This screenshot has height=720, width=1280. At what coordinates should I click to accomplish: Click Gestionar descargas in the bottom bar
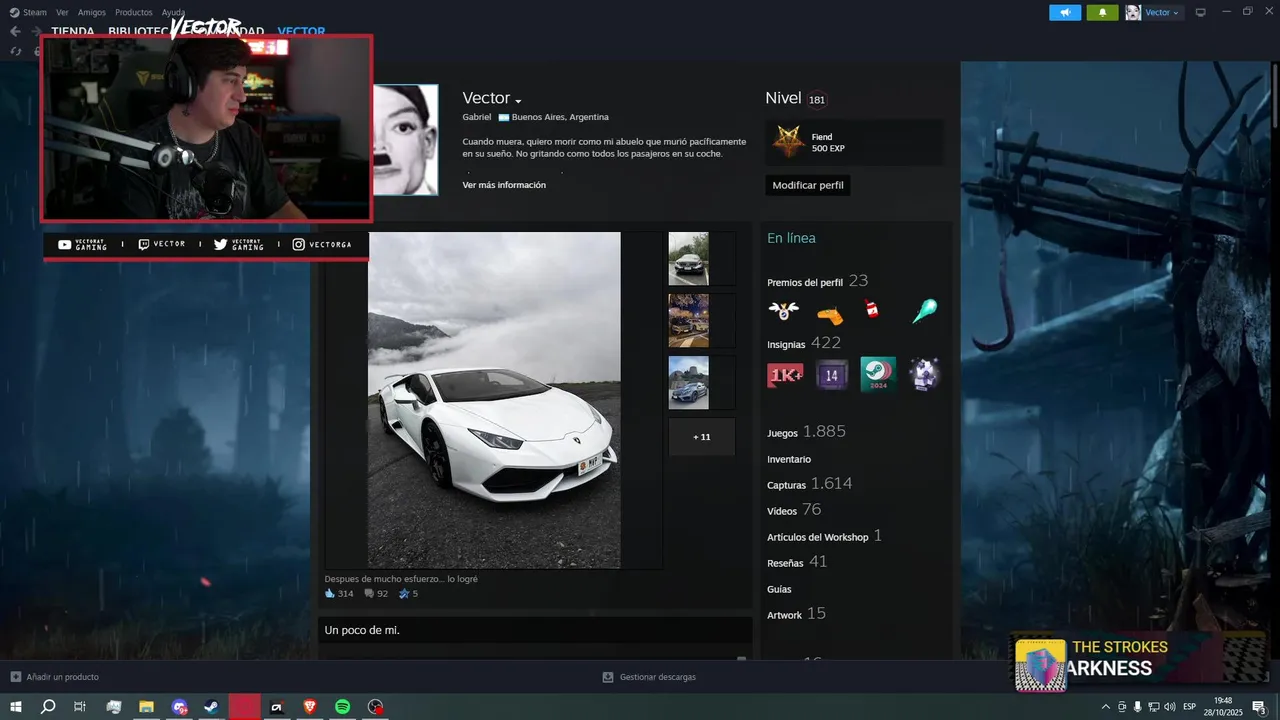tap(649, 677)
